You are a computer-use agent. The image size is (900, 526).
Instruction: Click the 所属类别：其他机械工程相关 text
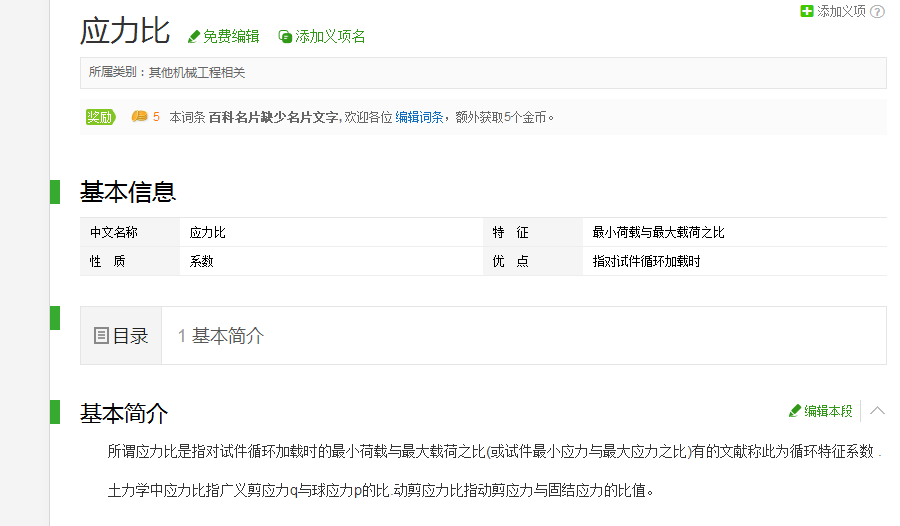click(x=166, y=72)
